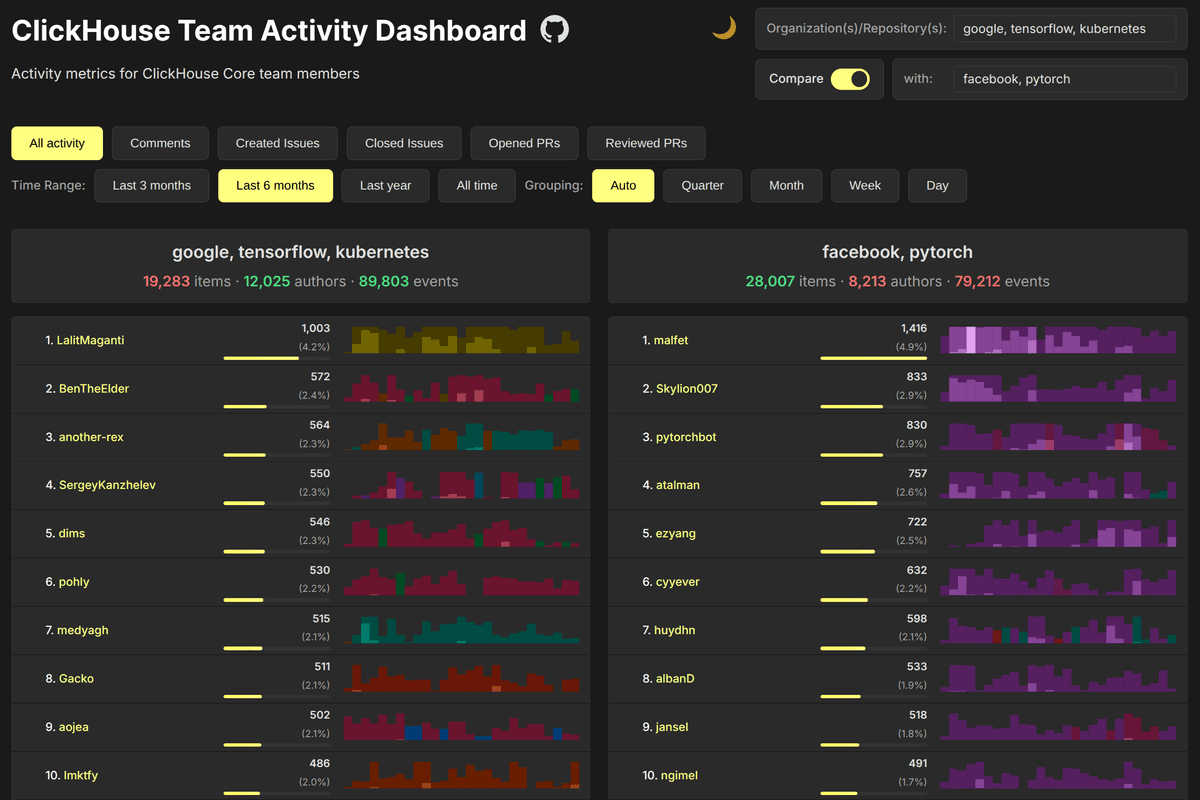Turn off the Compare switch

coord(850,79)
